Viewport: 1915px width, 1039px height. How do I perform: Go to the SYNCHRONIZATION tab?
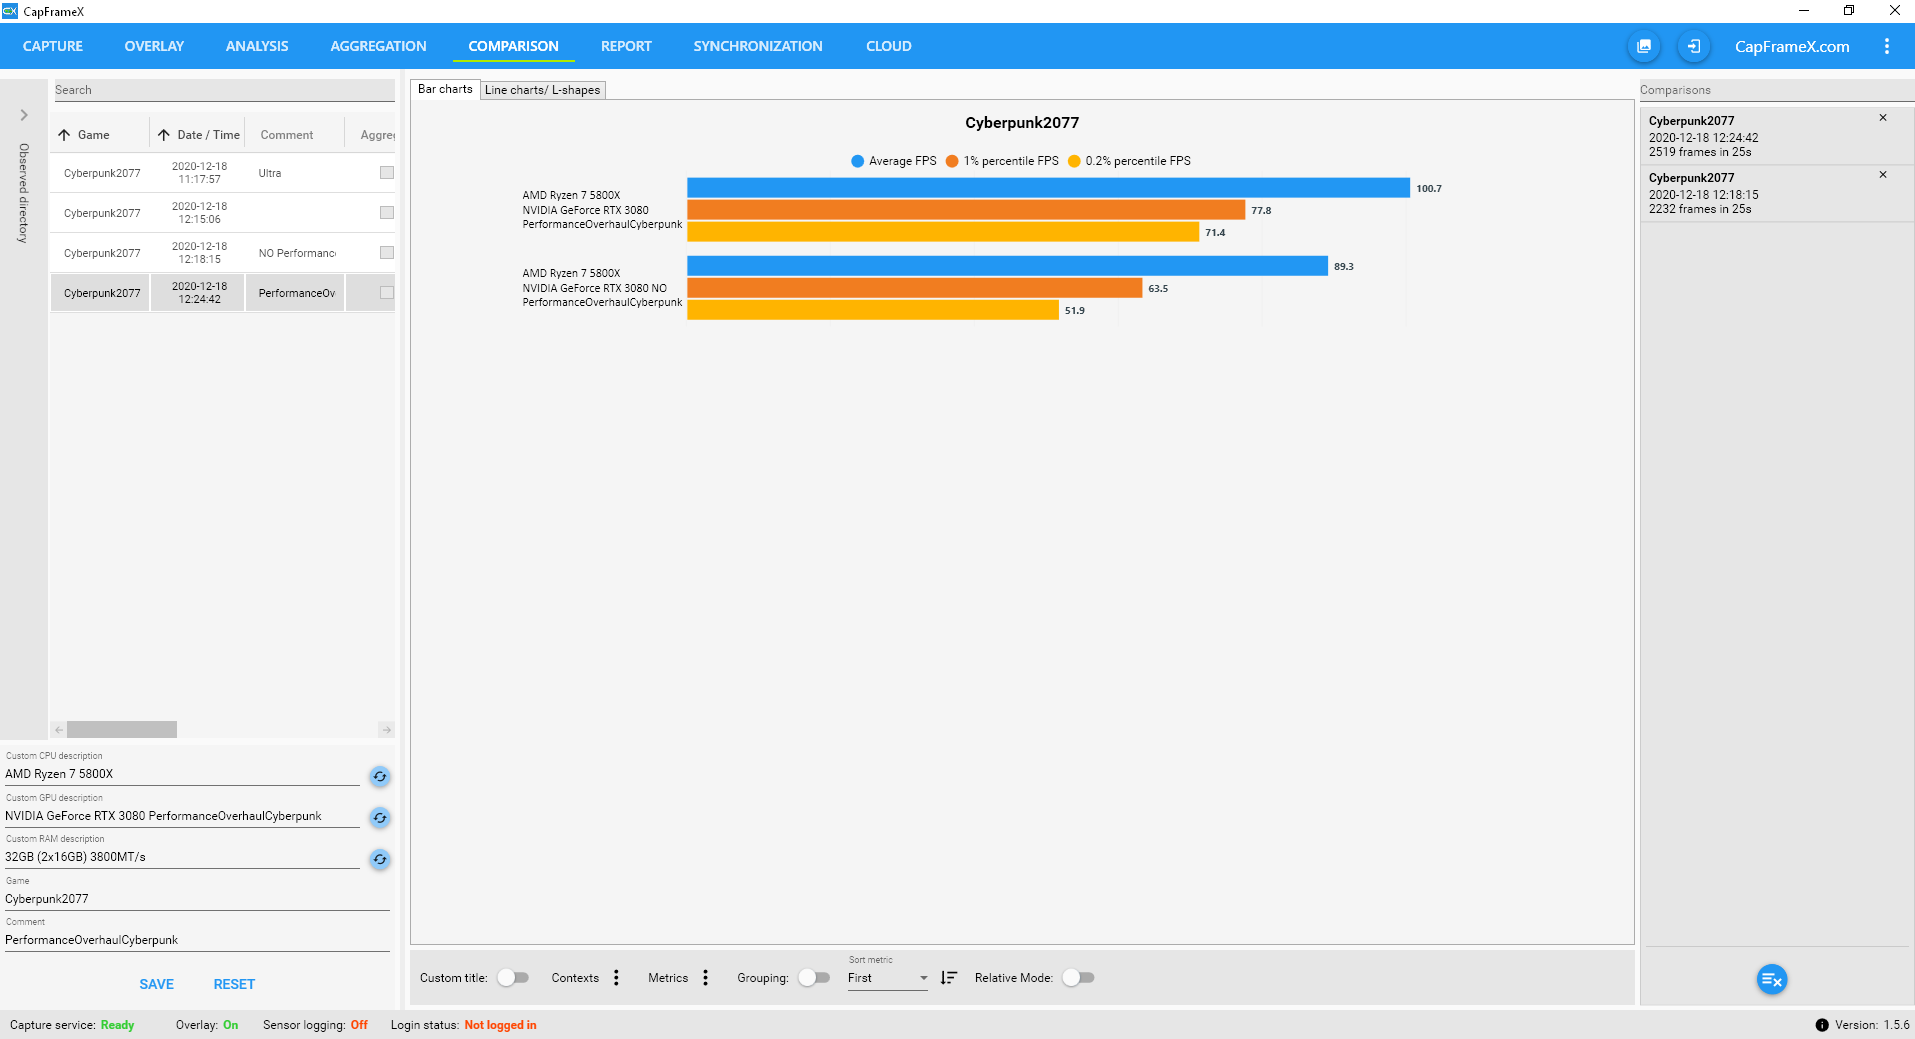coord(758,46)
